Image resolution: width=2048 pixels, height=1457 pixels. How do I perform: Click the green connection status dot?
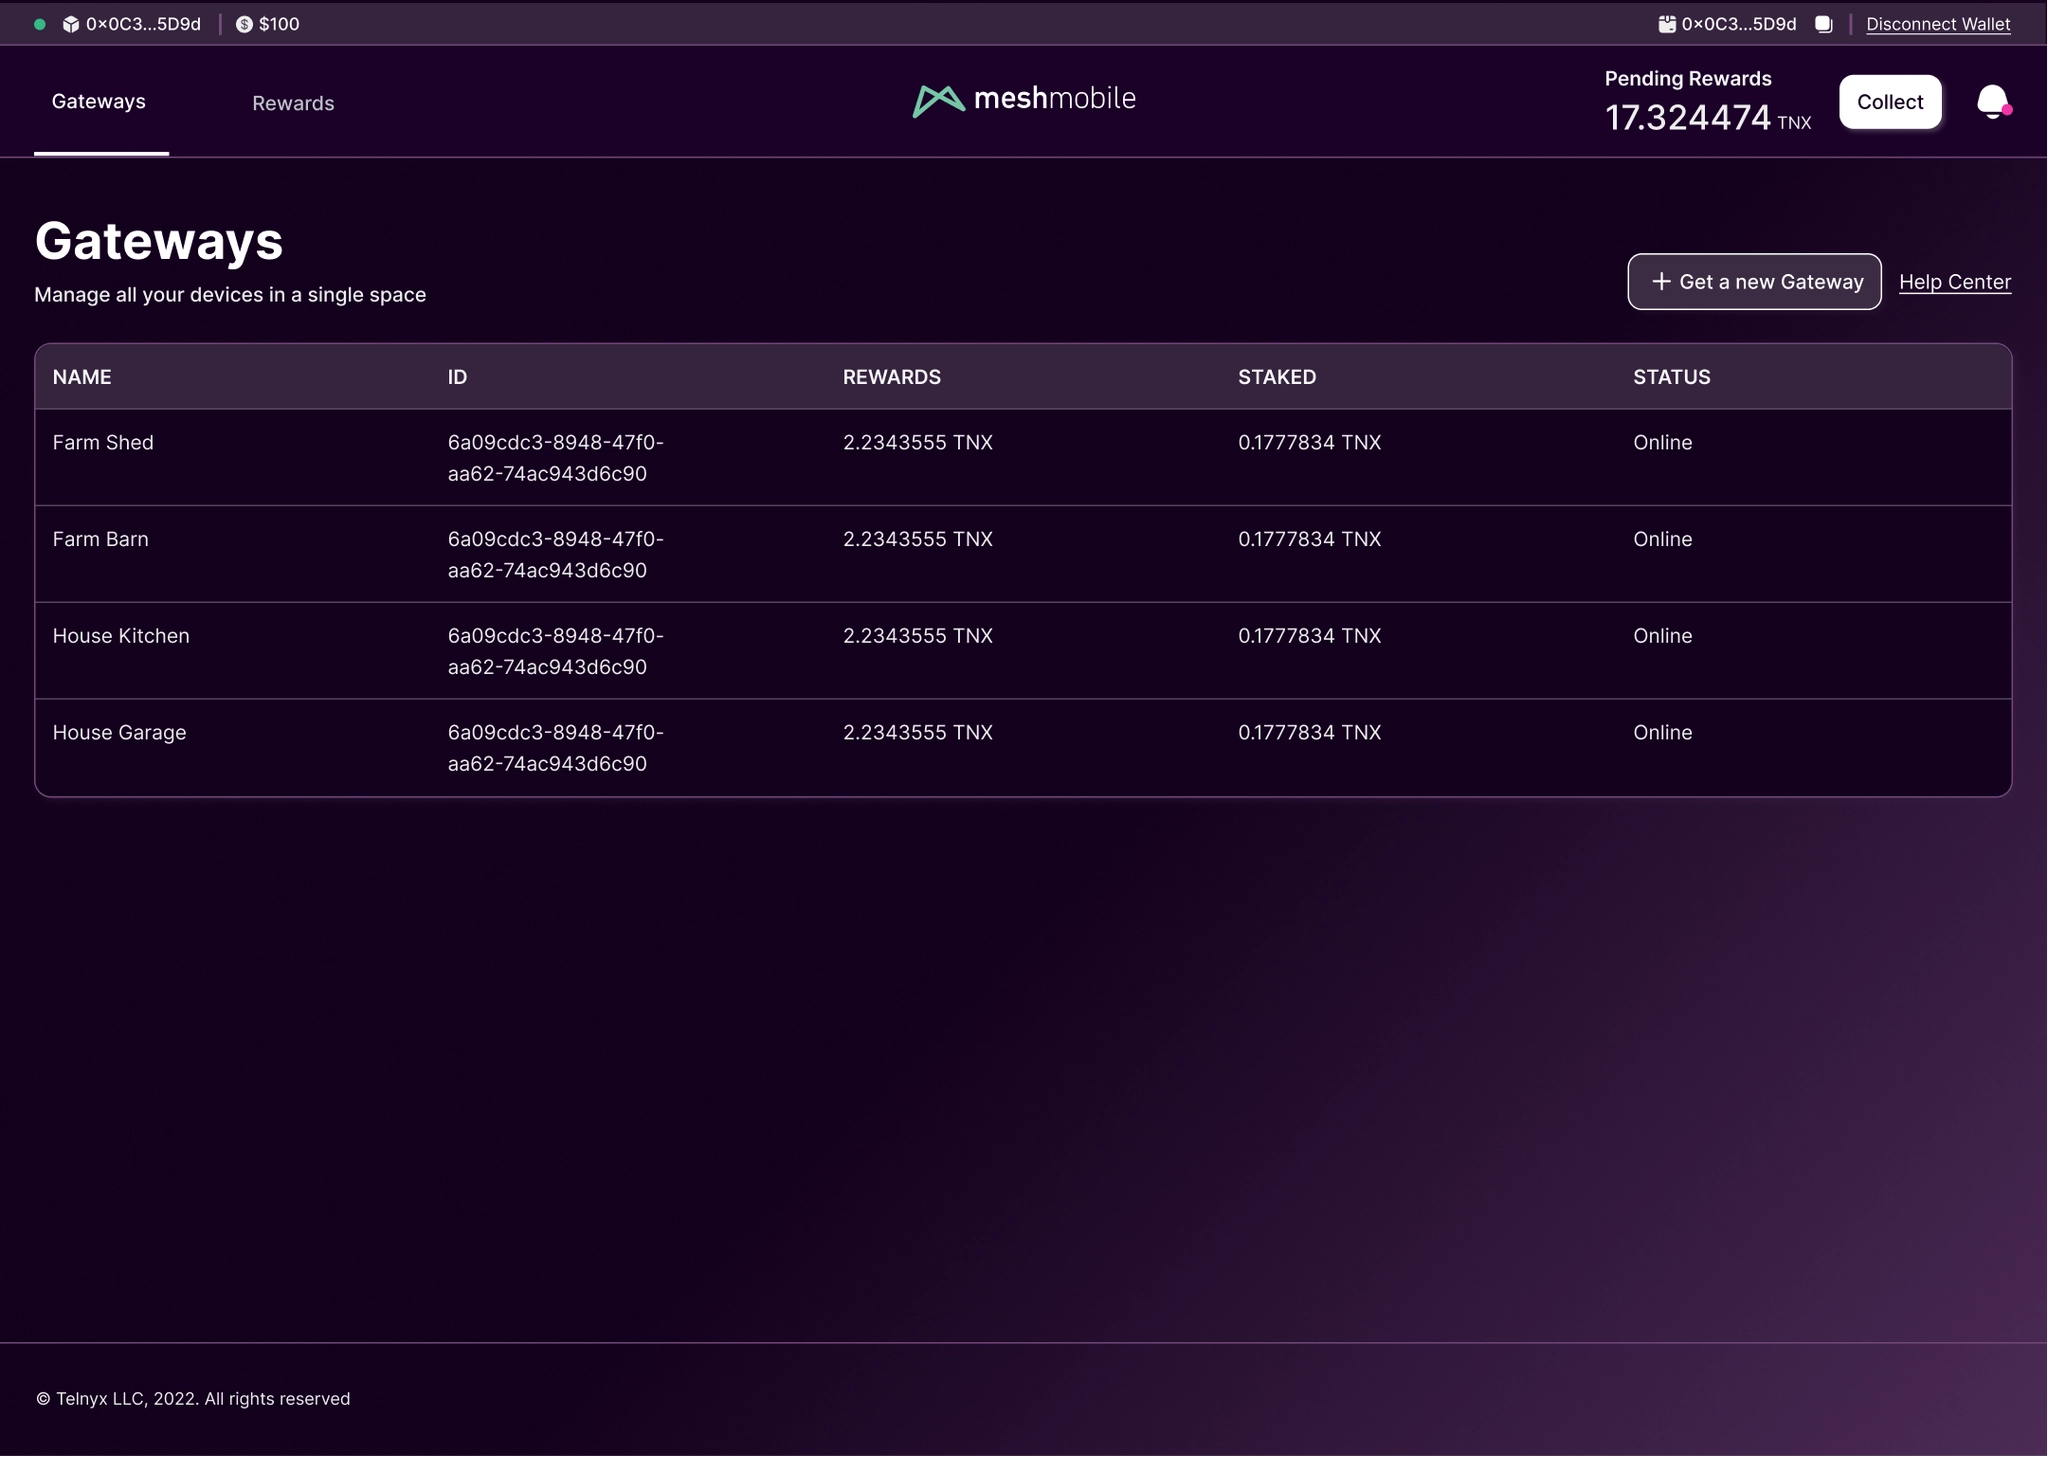pos(40,24)
